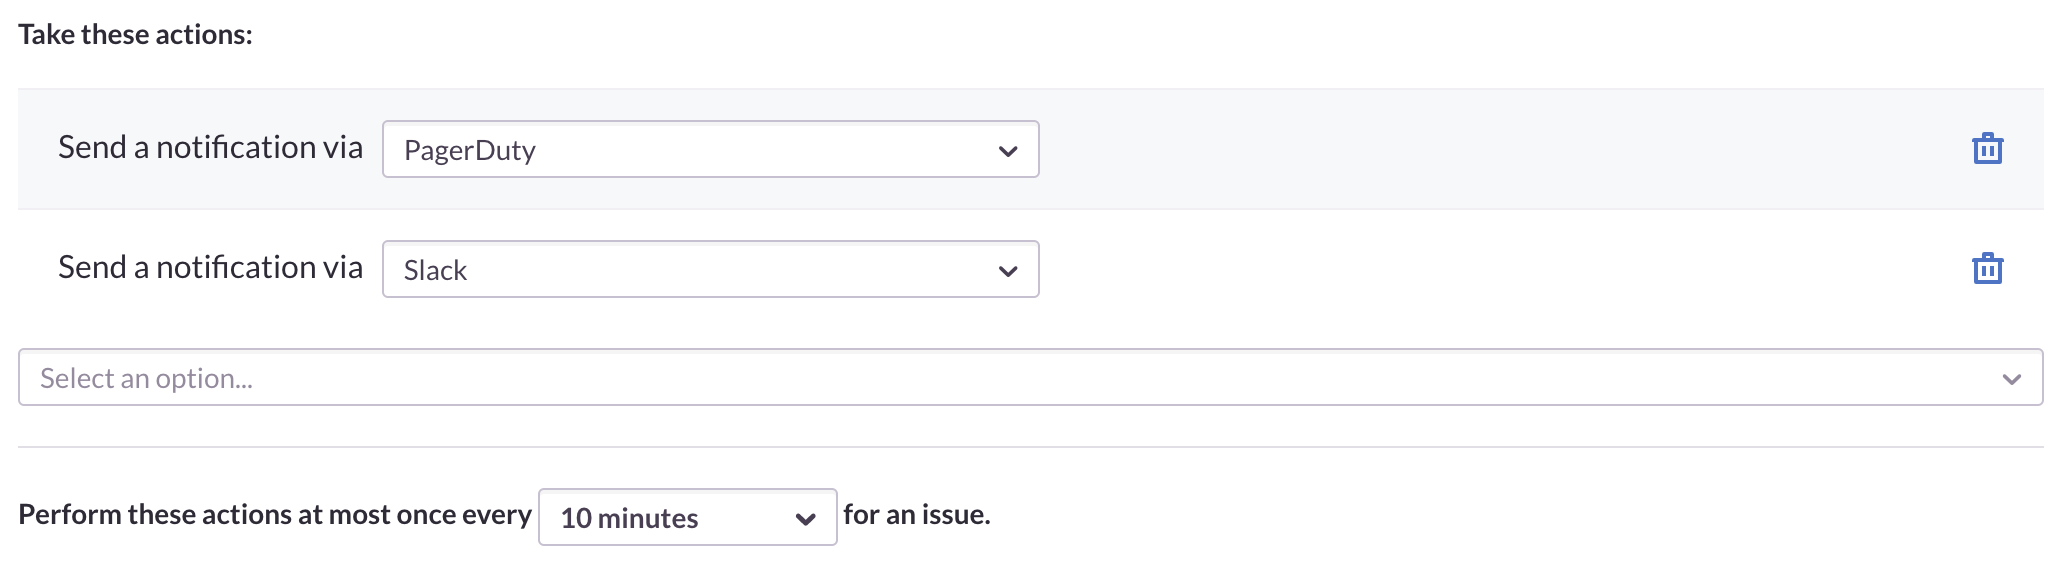Viewport: 2064px width, 574px height.
Task: Click the 'Select an option...' placeholder text
Action: (146, 378)
